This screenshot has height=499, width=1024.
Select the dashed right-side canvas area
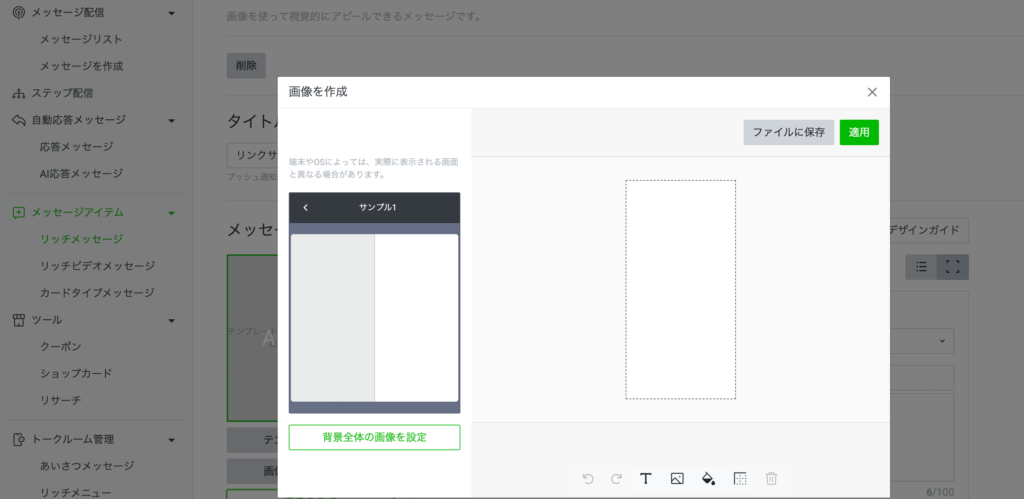click(680, 290)
